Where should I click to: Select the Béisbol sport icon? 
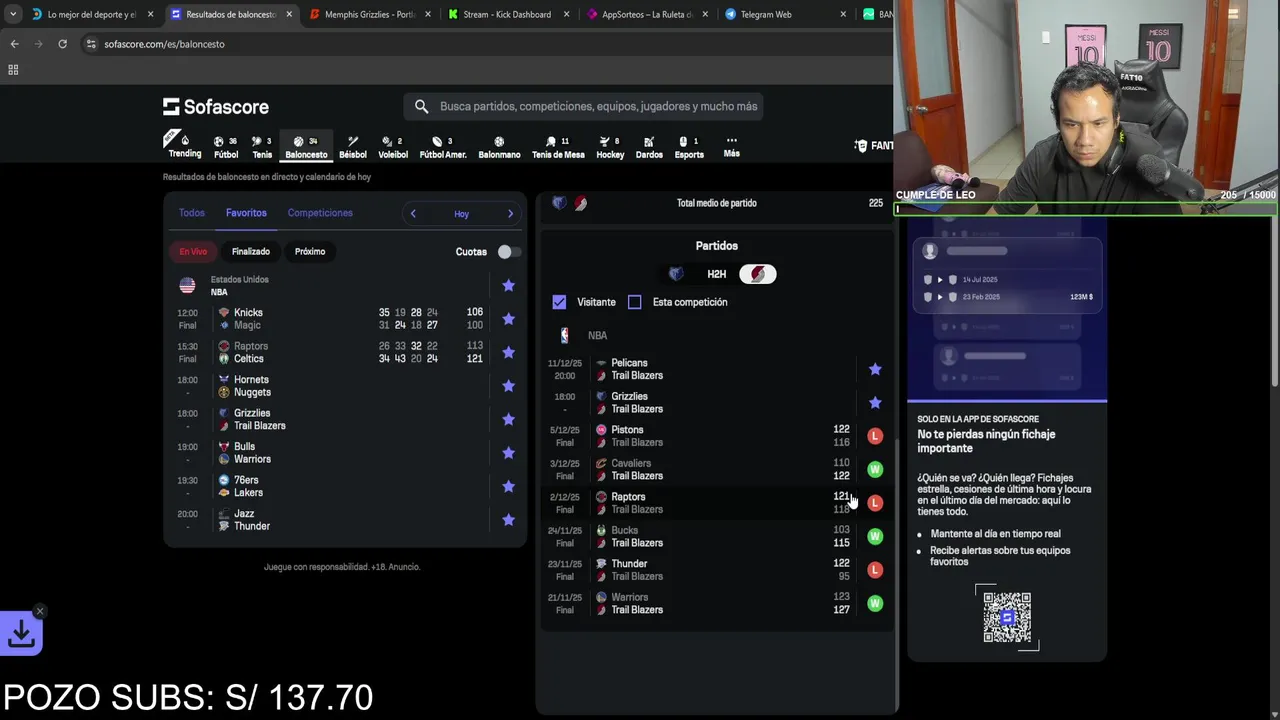tap(353, 146)
